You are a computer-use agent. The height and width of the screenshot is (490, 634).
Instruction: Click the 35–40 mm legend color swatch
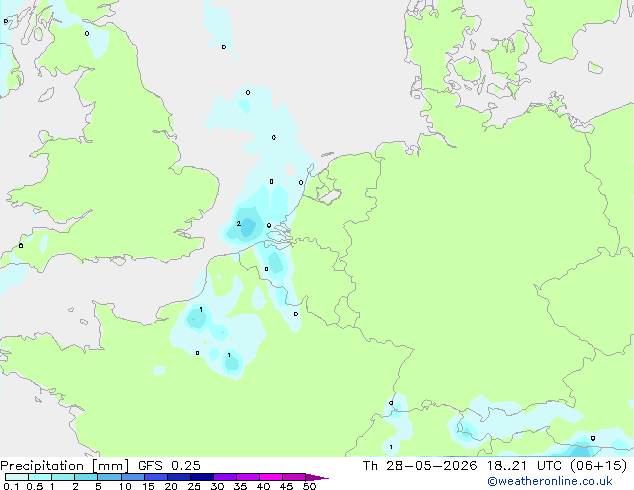click(247, 477)
